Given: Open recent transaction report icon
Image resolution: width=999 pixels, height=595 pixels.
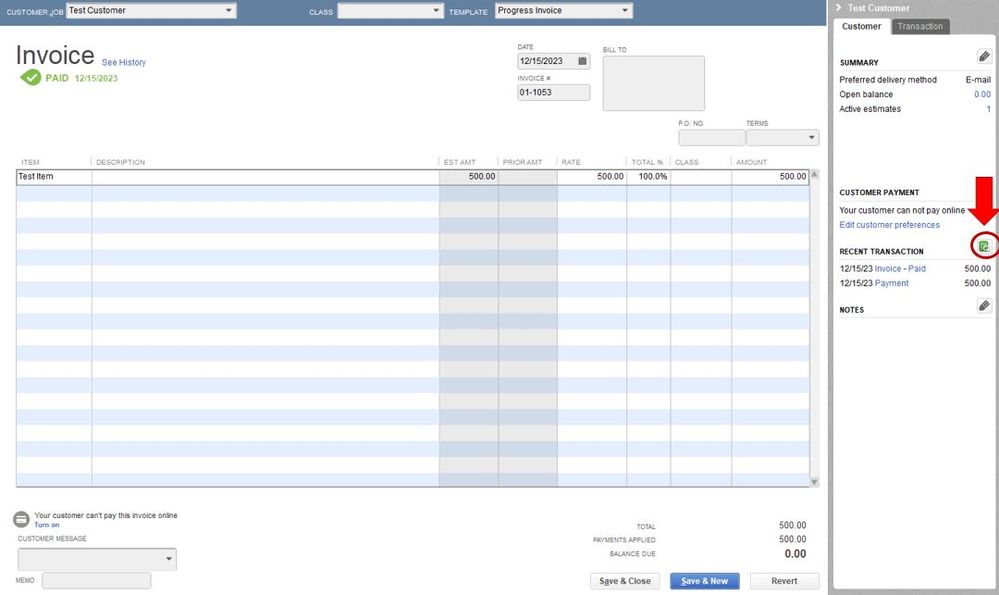Looking at the screenshot, I should [984, 246].
